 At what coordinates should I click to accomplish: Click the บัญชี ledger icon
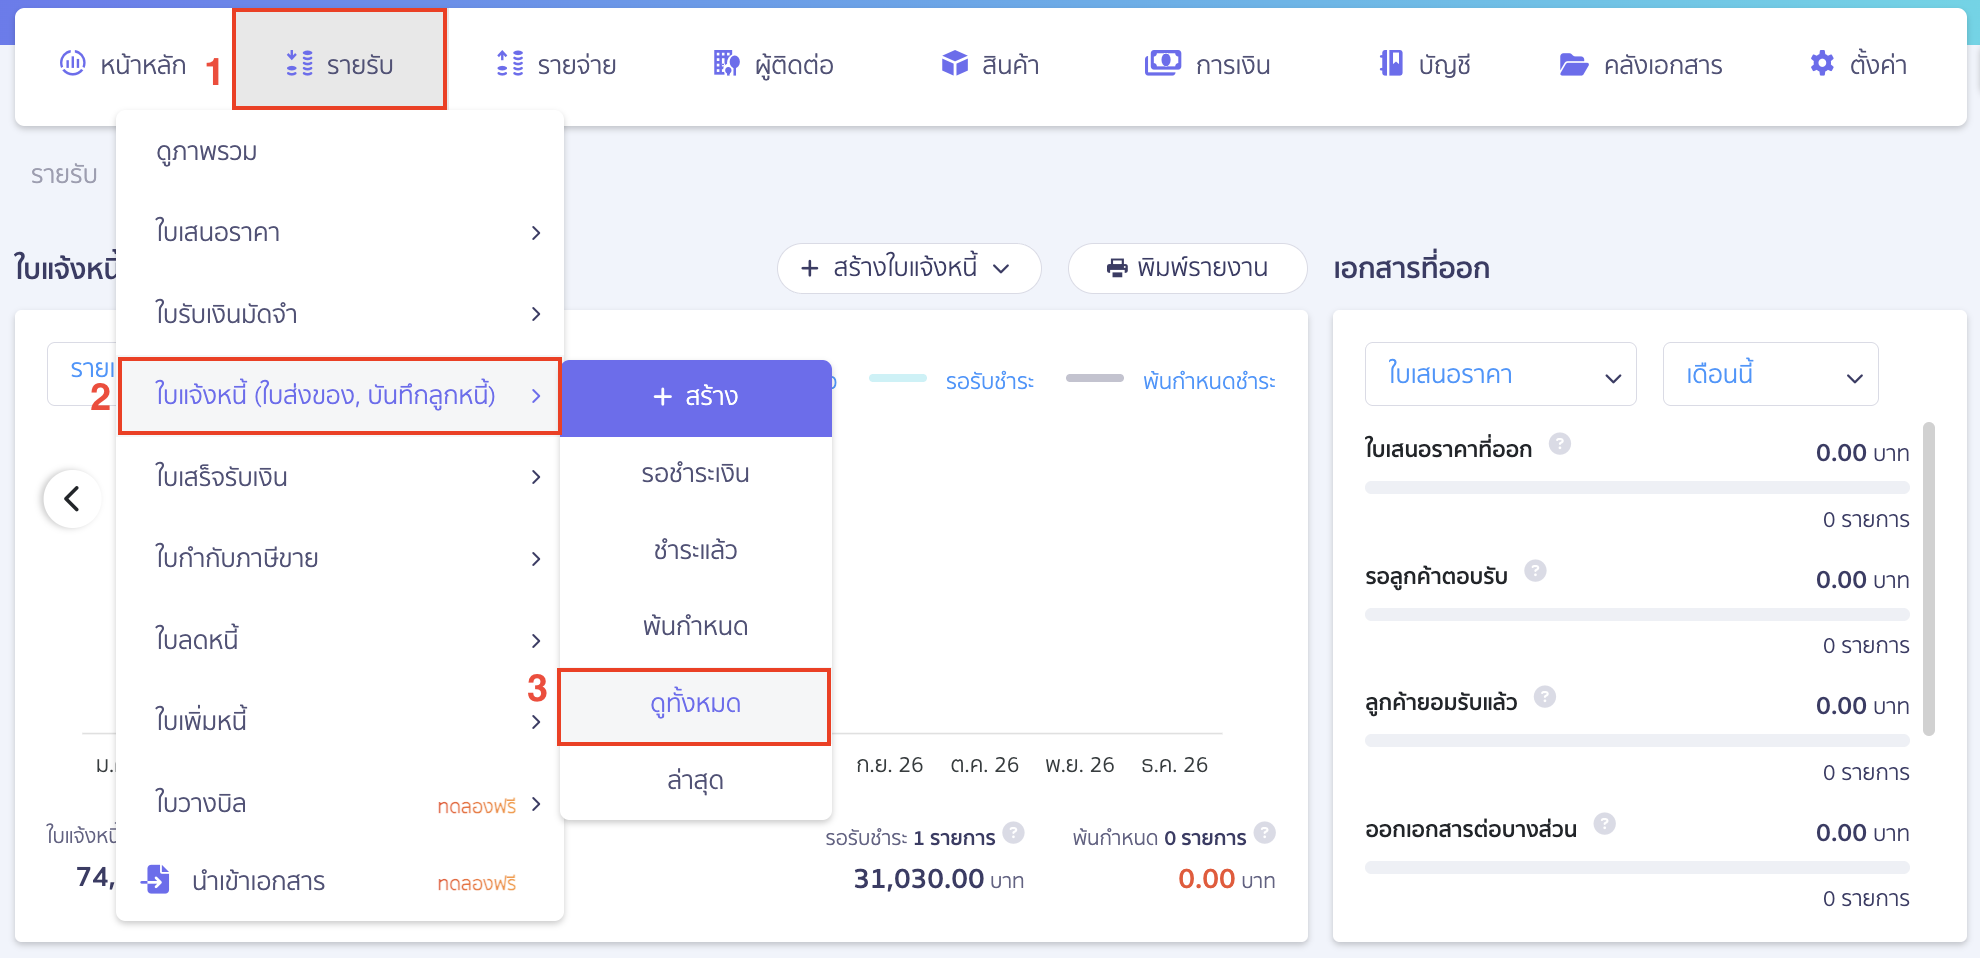click(1391, 63)
